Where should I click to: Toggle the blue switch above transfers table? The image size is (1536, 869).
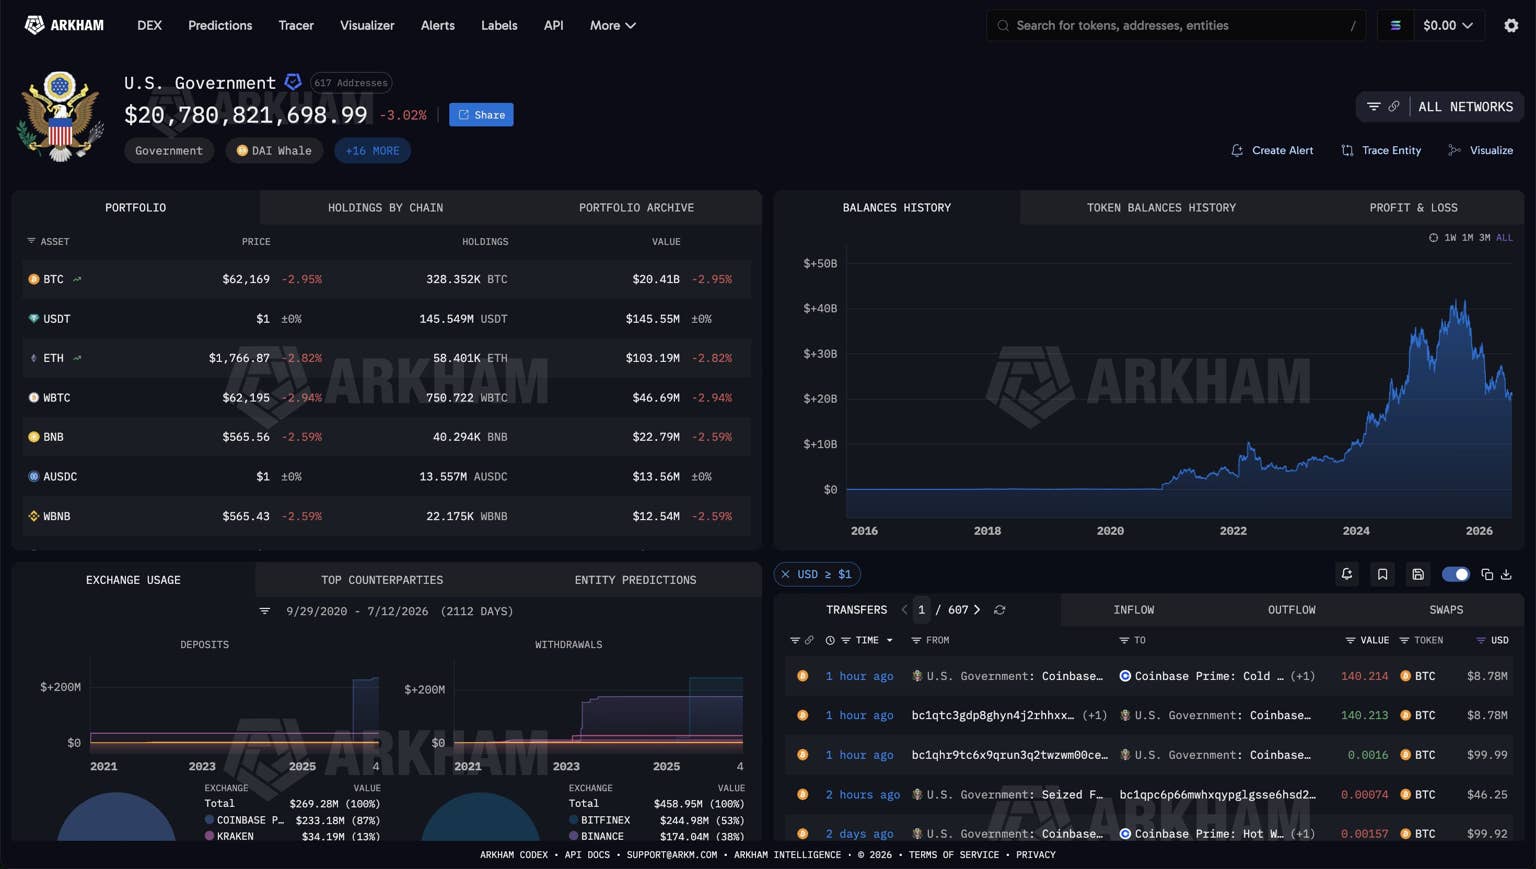1455,574
